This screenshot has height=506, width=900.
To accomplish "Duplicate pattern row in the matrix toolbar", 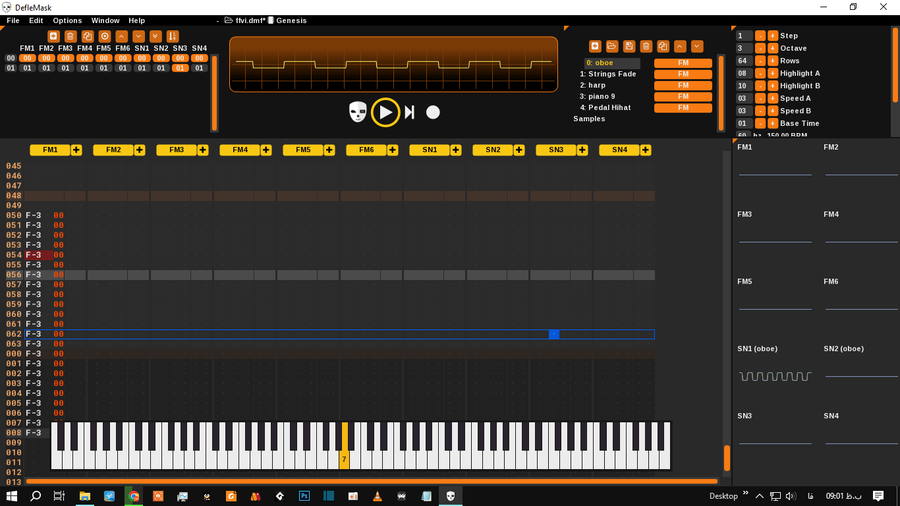I will [87, 36].
